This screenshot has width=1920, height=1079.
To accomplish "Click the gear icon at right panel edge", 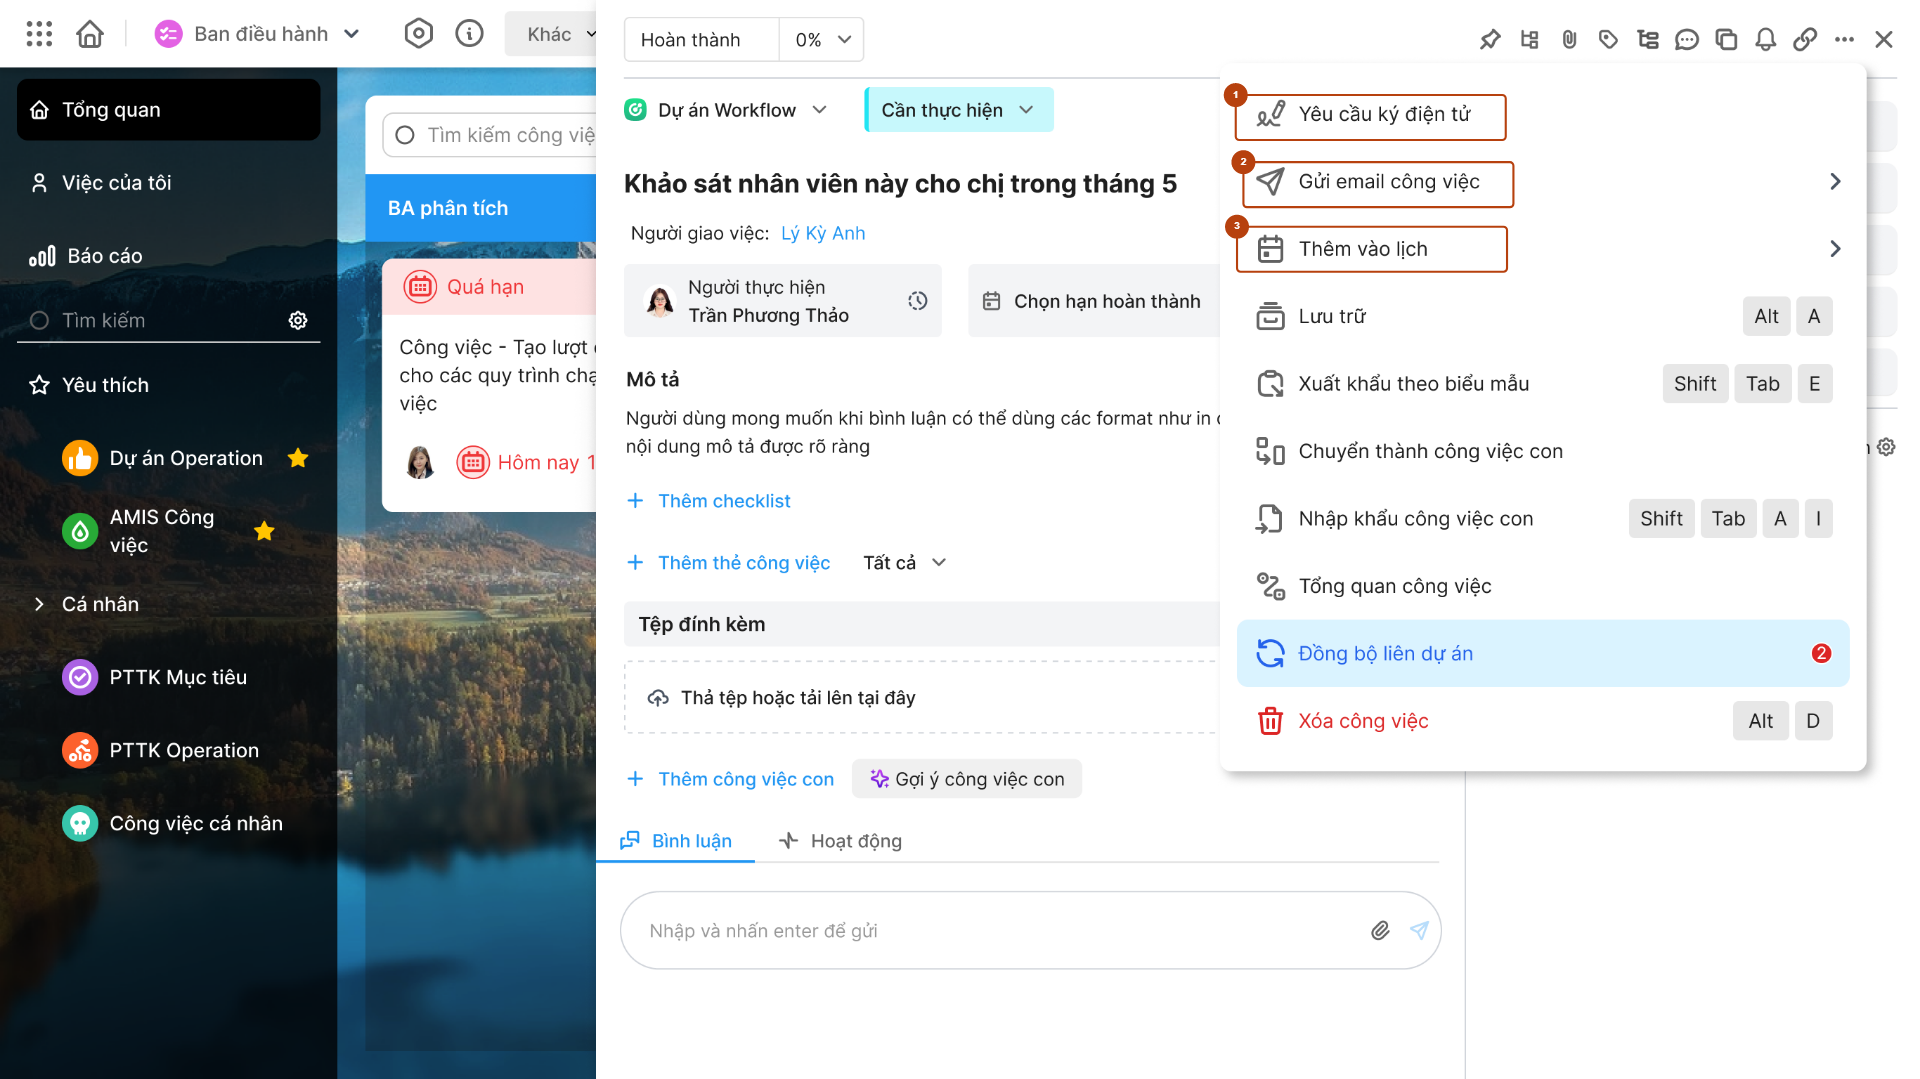I will (1886, 447).
